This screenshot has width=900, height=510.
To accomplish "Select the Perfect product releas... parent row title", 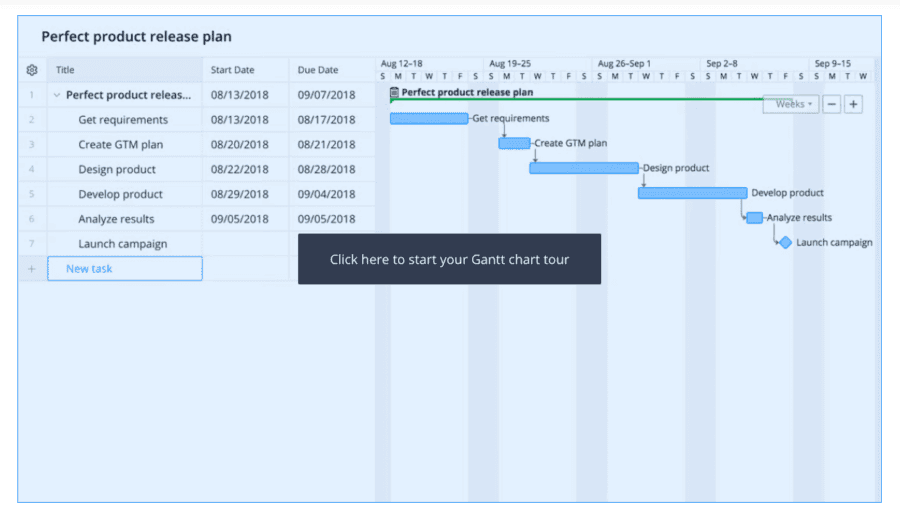I will [128, 95].
